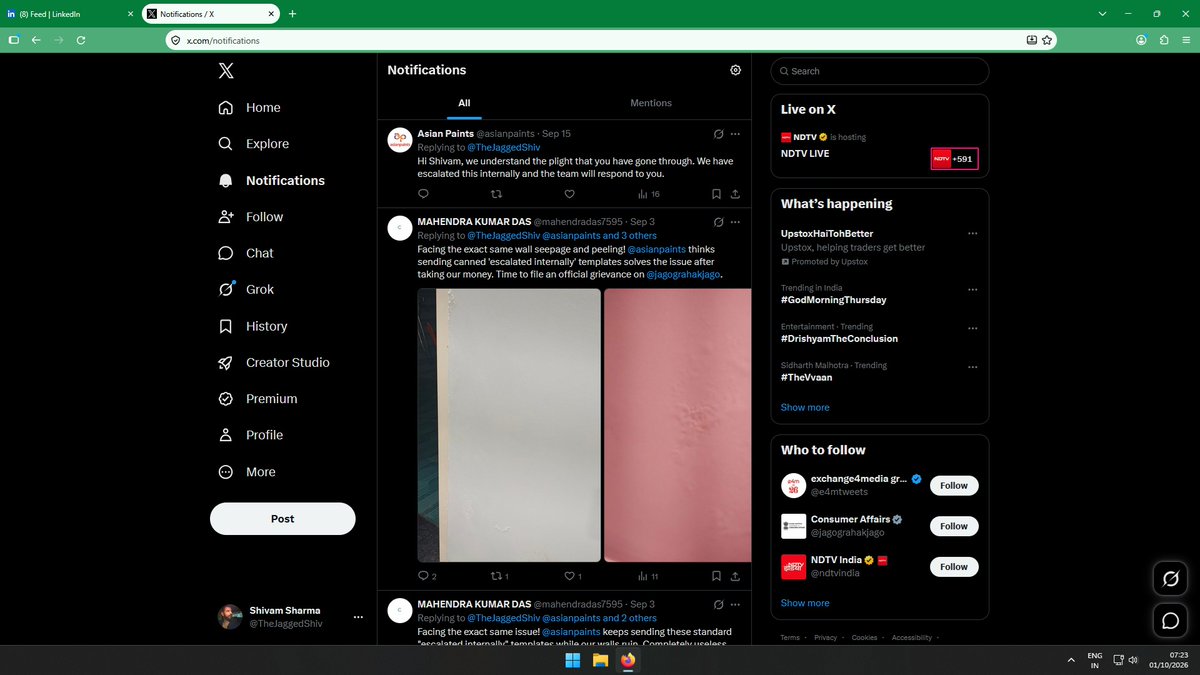Bookmark Mahendra's post with wall photos
This screenshot has height=675, width=1200.
716,576
